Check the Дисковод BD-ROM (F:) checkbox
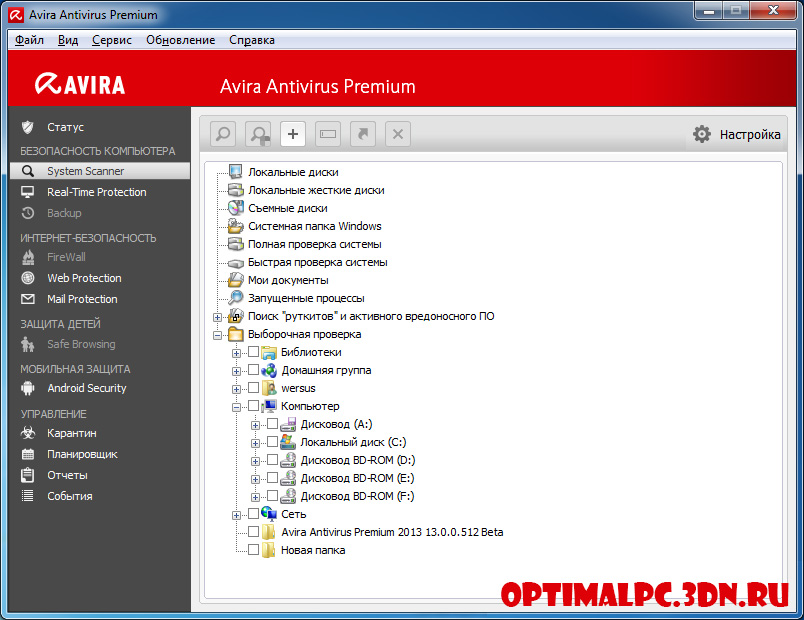 pos(273,495)
